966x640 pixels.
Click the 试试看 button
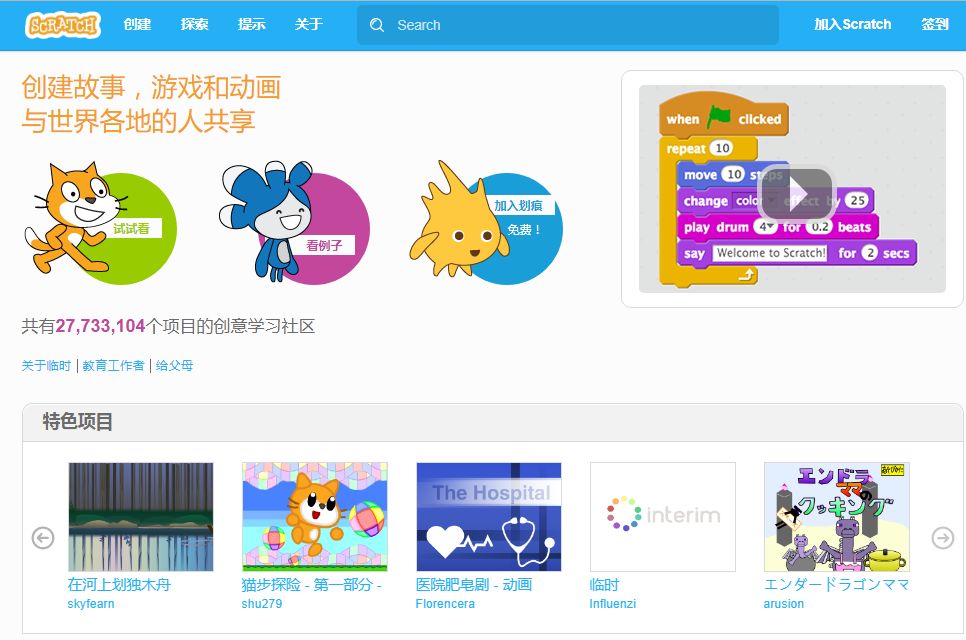click(131, 229)
